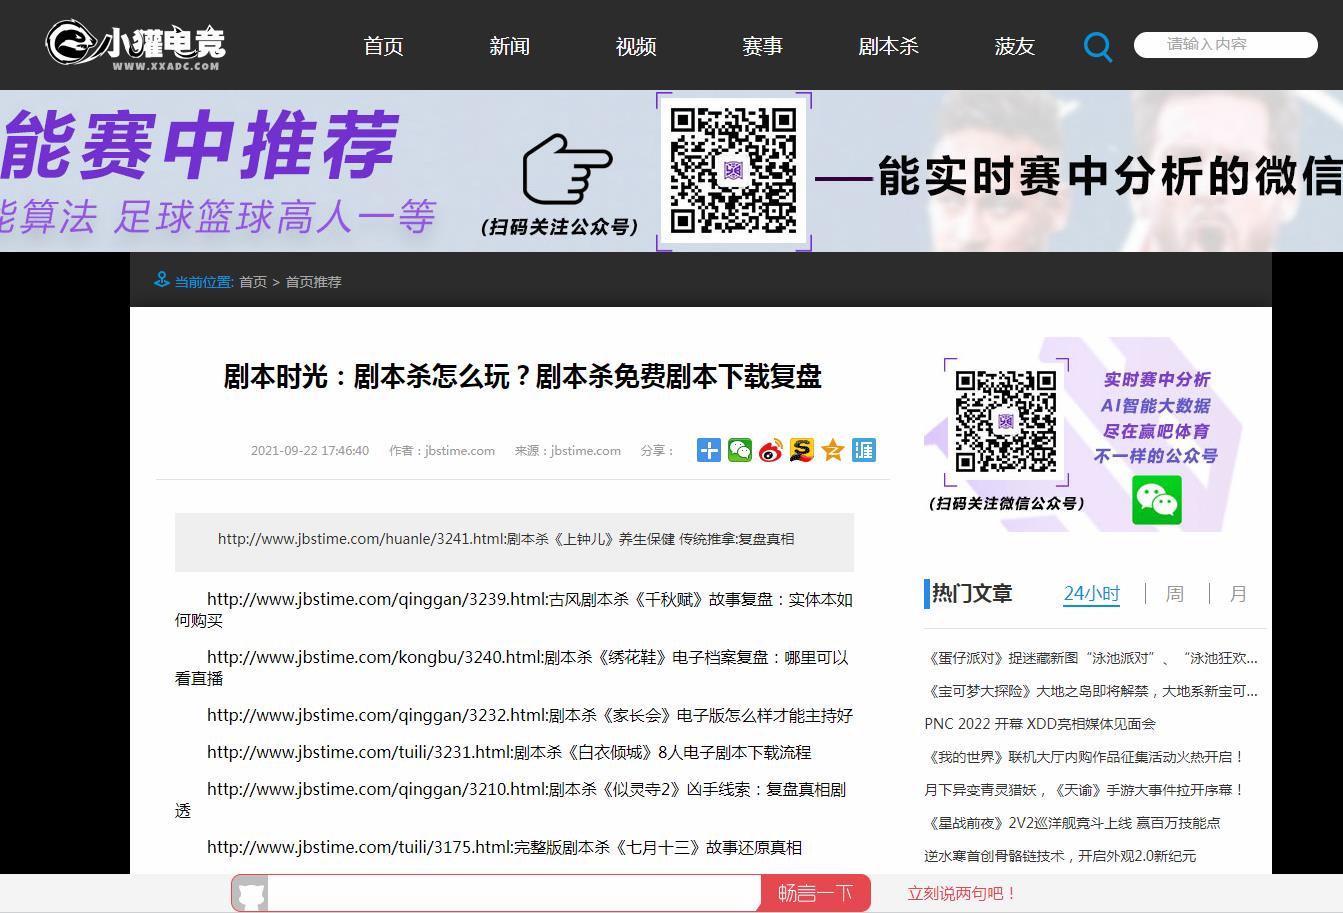Open the 赛事 nav menu
The image size is (1343, 913).
pos(762,46)
